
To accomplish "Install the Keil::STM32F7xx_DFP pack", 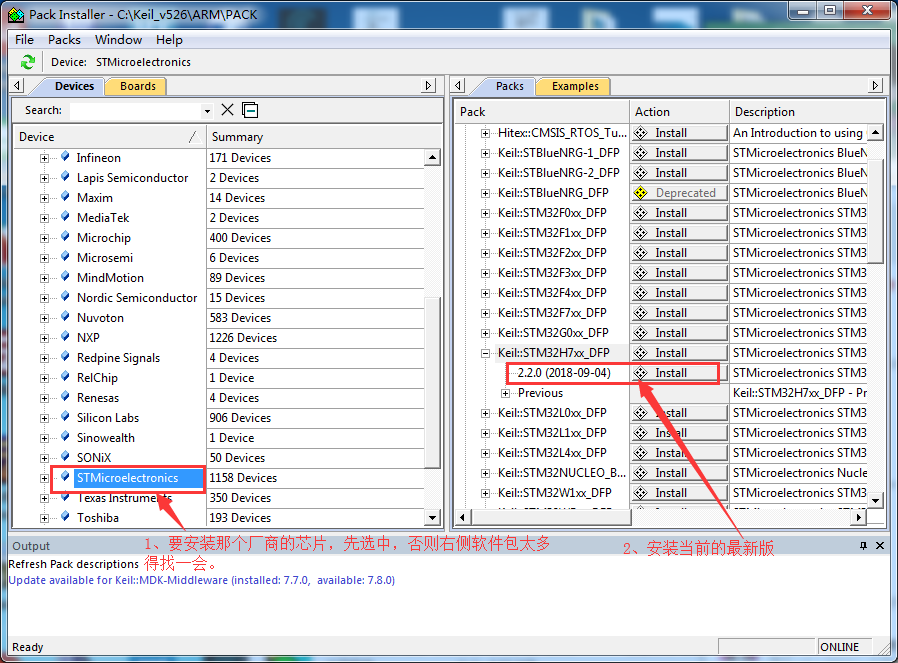I will click(679, 313).
